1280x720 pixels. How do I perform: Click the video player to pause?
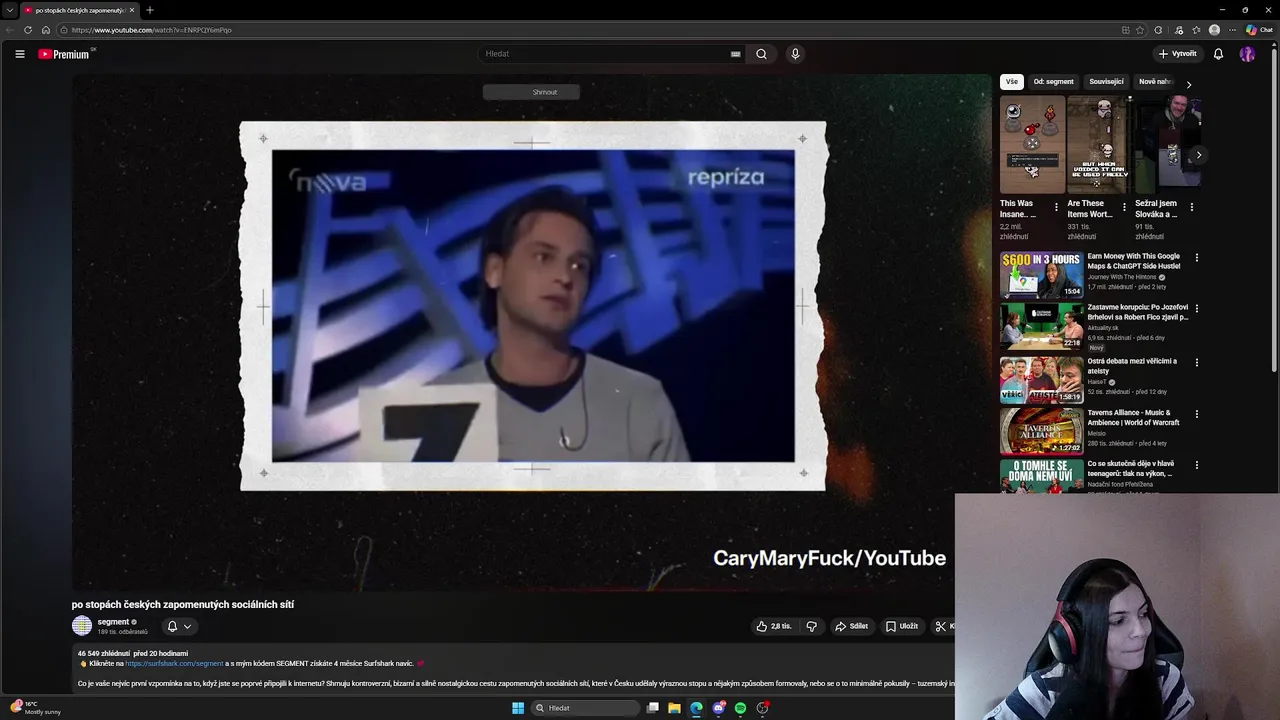(x=531, y=332)
